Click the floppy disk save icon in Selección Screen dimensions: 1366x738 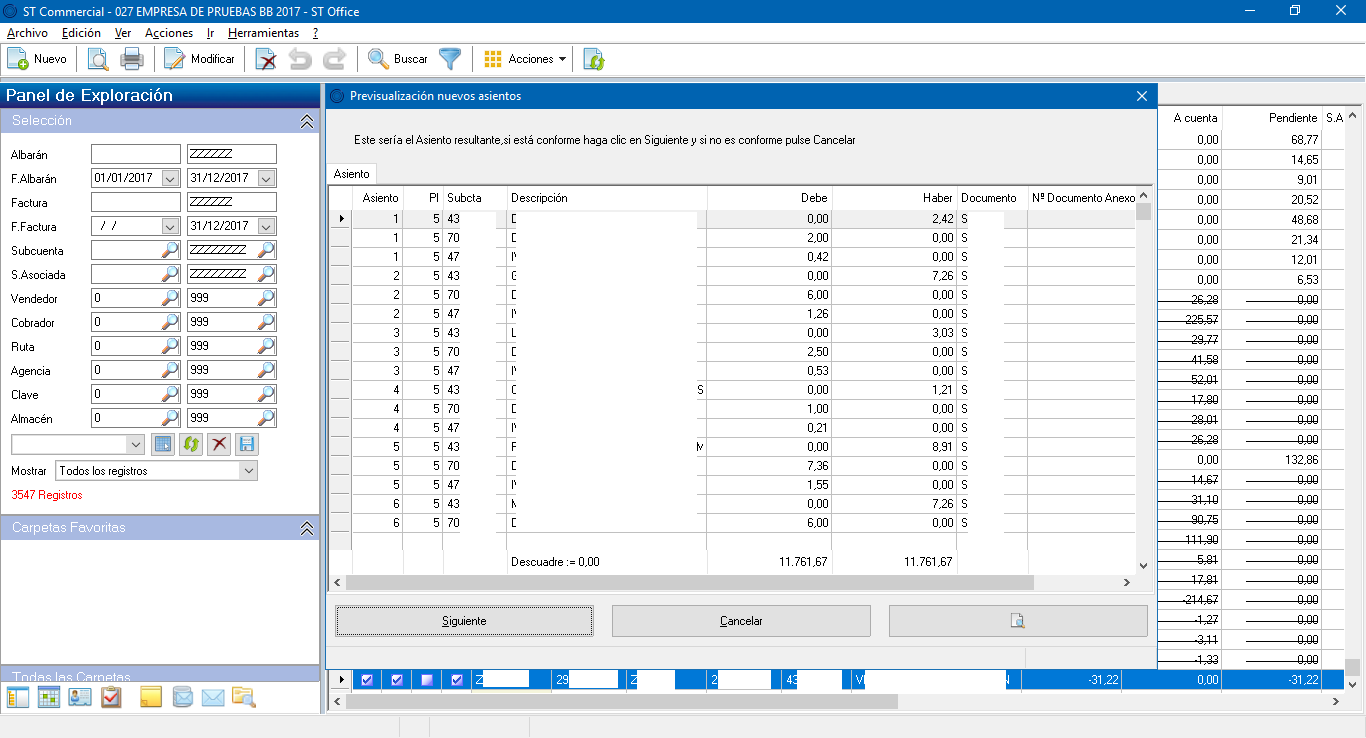[247, 444]
